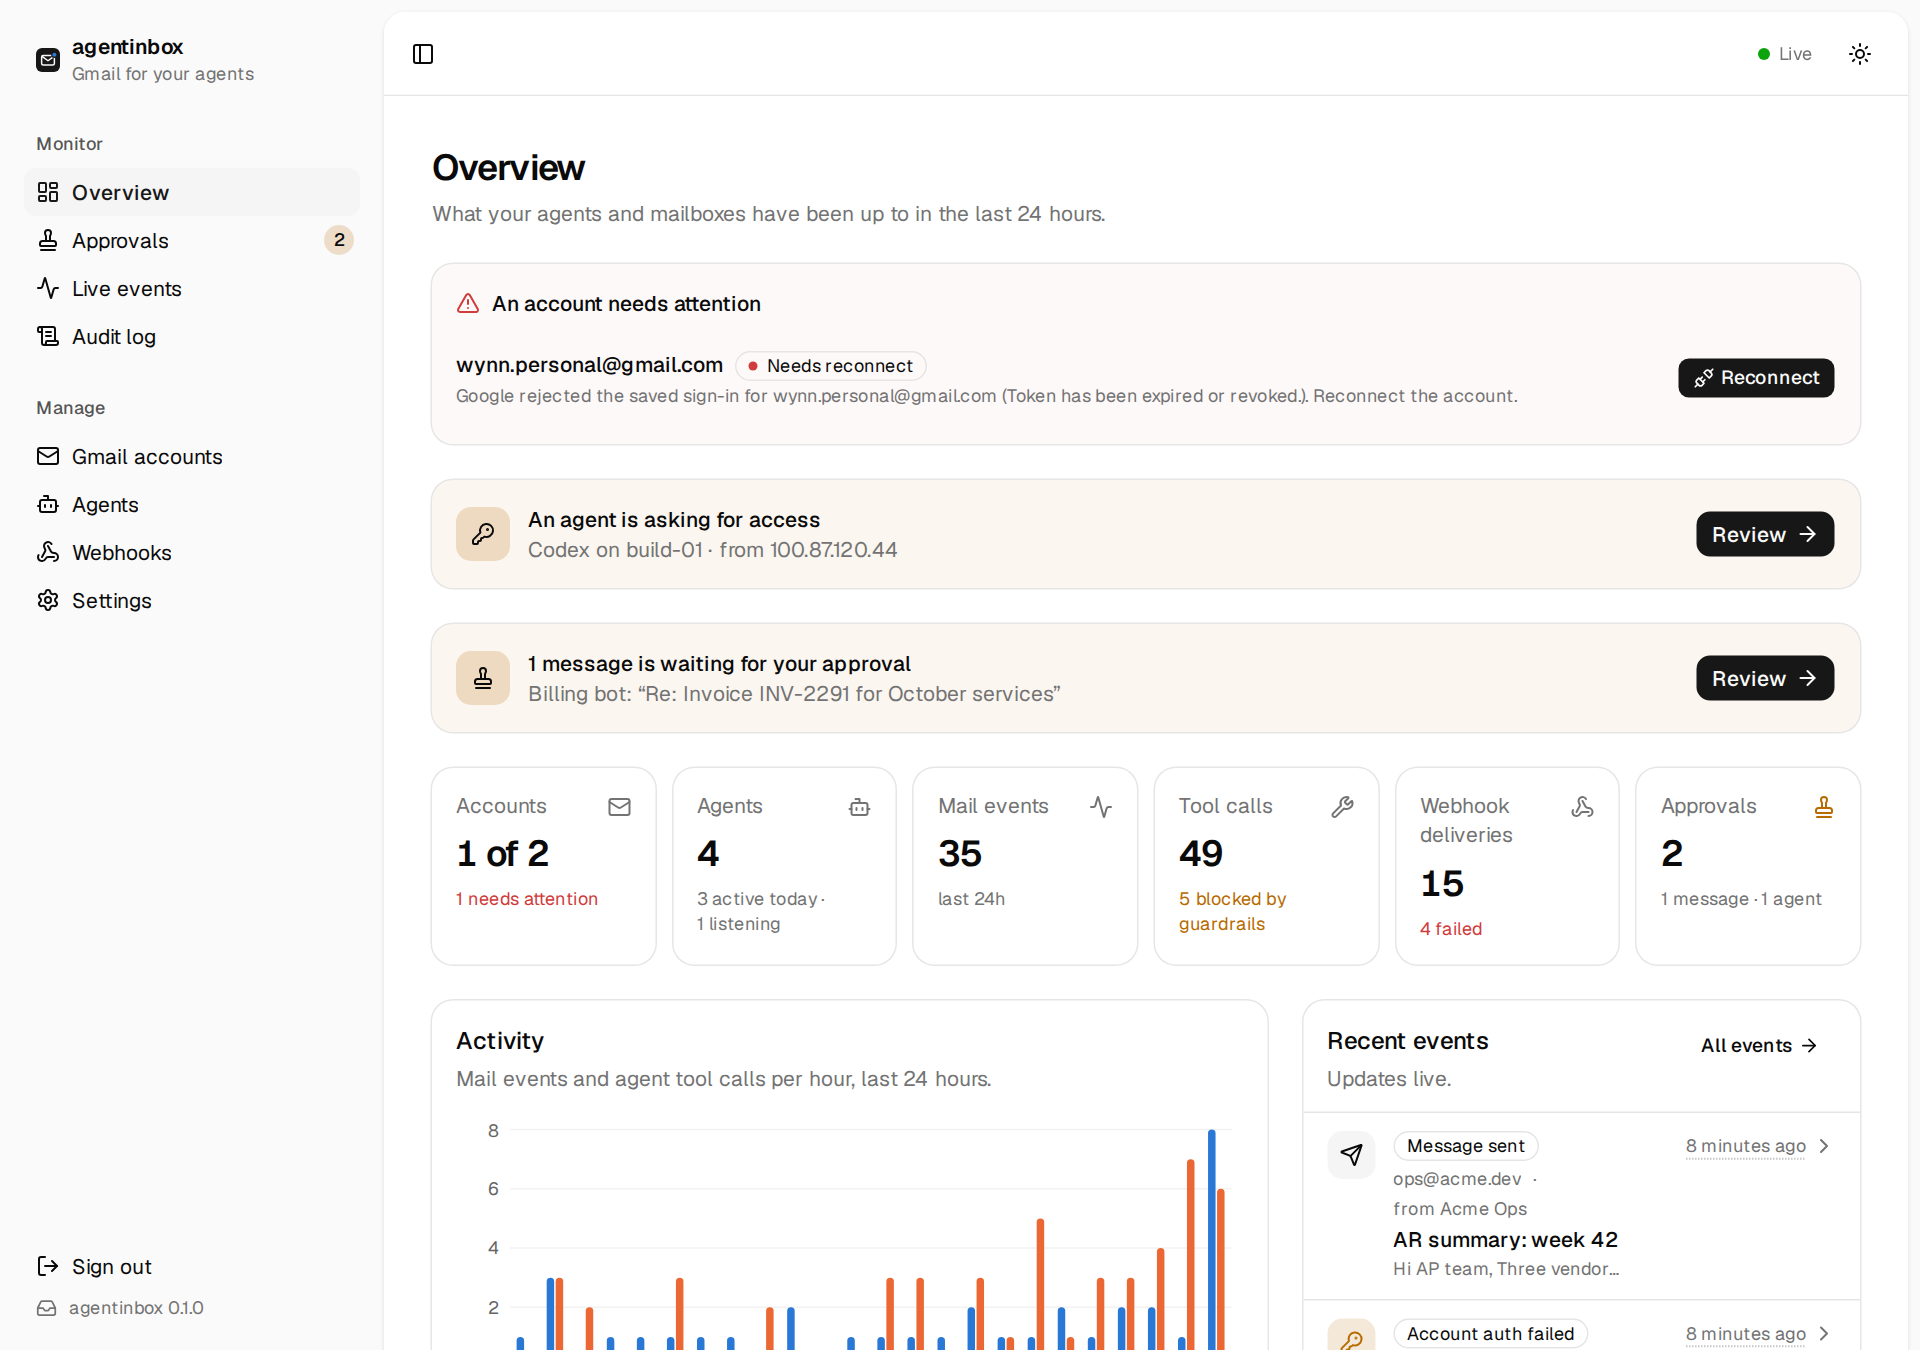Click the '1 needs attention' text

(527, 899)
